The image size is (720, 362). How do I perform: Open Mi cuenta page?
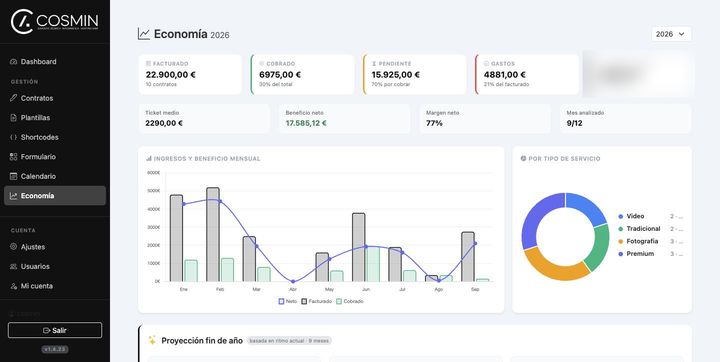(x=55, y=286)
